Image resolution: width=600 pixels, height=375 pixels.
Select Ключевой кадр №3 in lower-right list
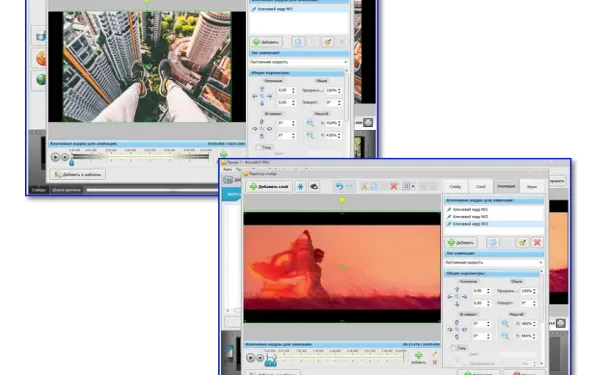point(494,224)
